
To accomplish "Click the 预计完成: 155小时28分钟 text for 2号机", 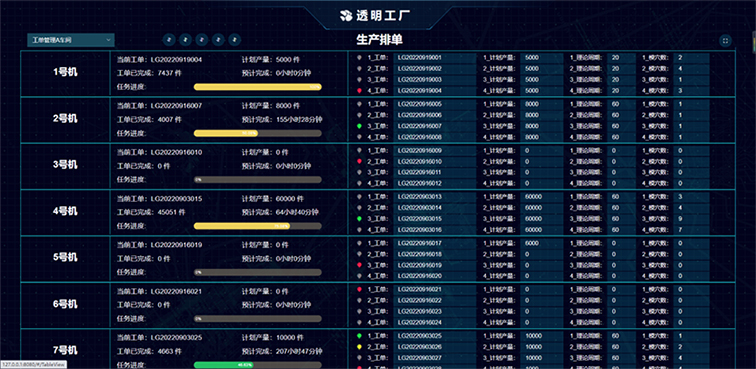I will click(282, 120).
